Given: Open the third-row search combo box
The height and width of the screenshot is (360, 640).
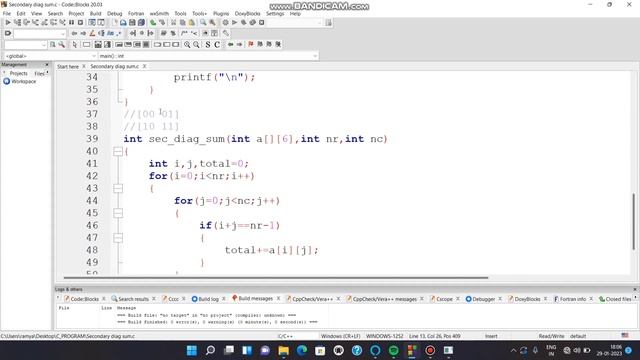Looking at the screenshot, I should pos(25,44).
